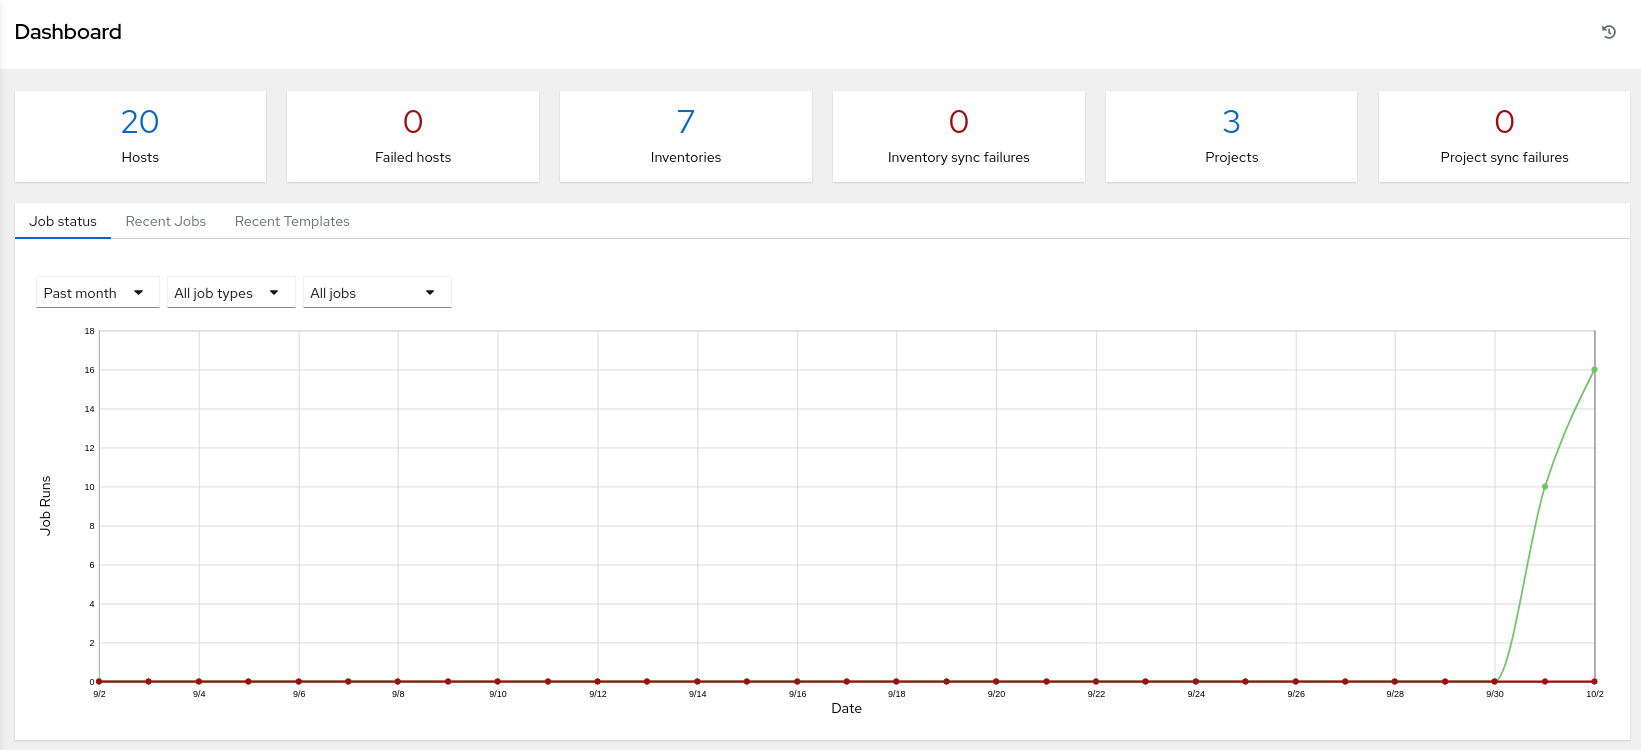
Task: Expand the All jobs status dropdown
Action: pos(377,293)
